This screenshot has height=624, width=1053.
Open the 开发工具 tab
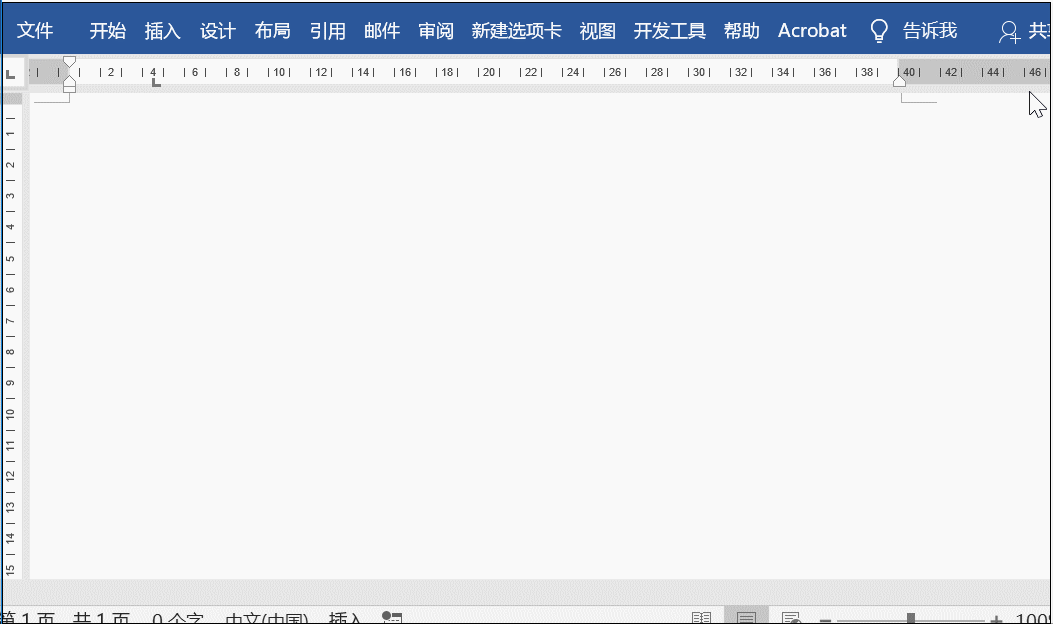(x=668, y=31)
